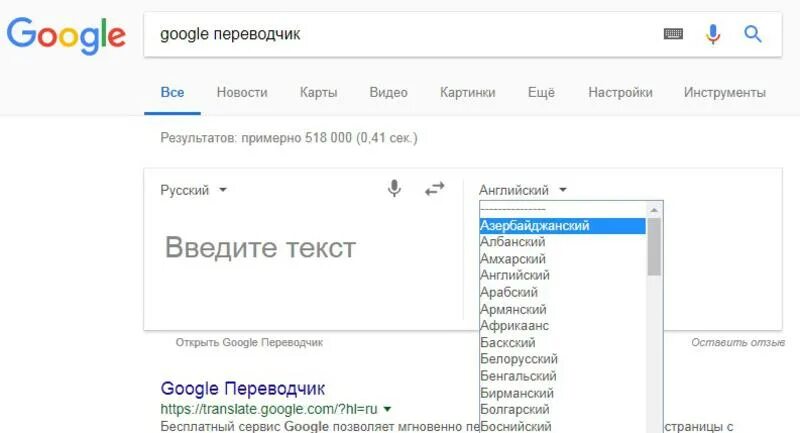Choose 'Болгарский' in the language list
Screen dimensions: 800x433
562,410
